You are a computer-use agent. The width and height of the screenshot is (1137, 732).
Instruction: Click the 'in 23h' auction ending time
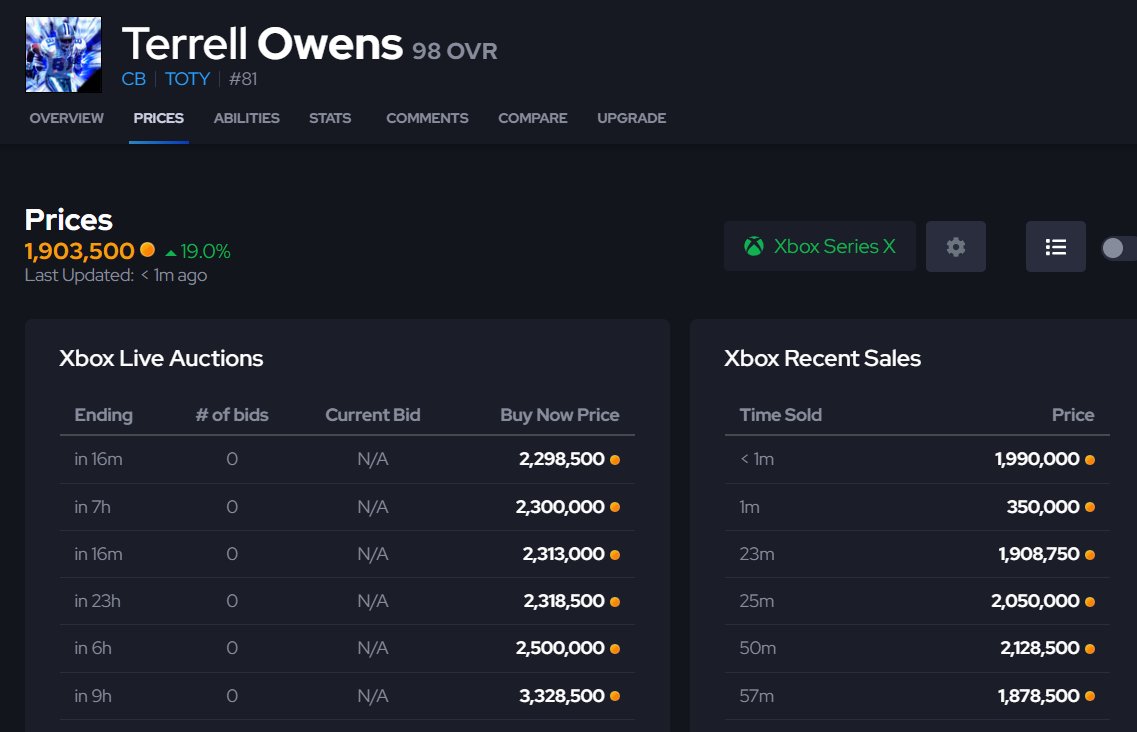[97, 601]
